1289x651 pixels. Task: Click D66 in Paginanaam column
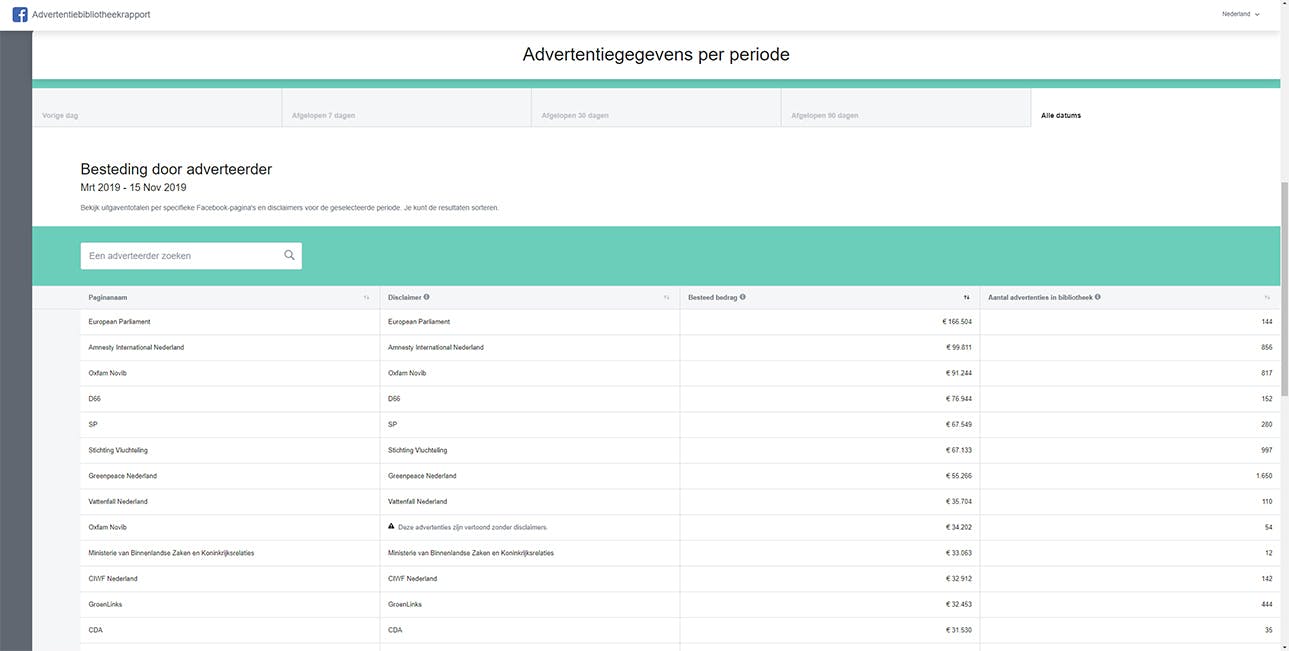(x=94, y=398)
